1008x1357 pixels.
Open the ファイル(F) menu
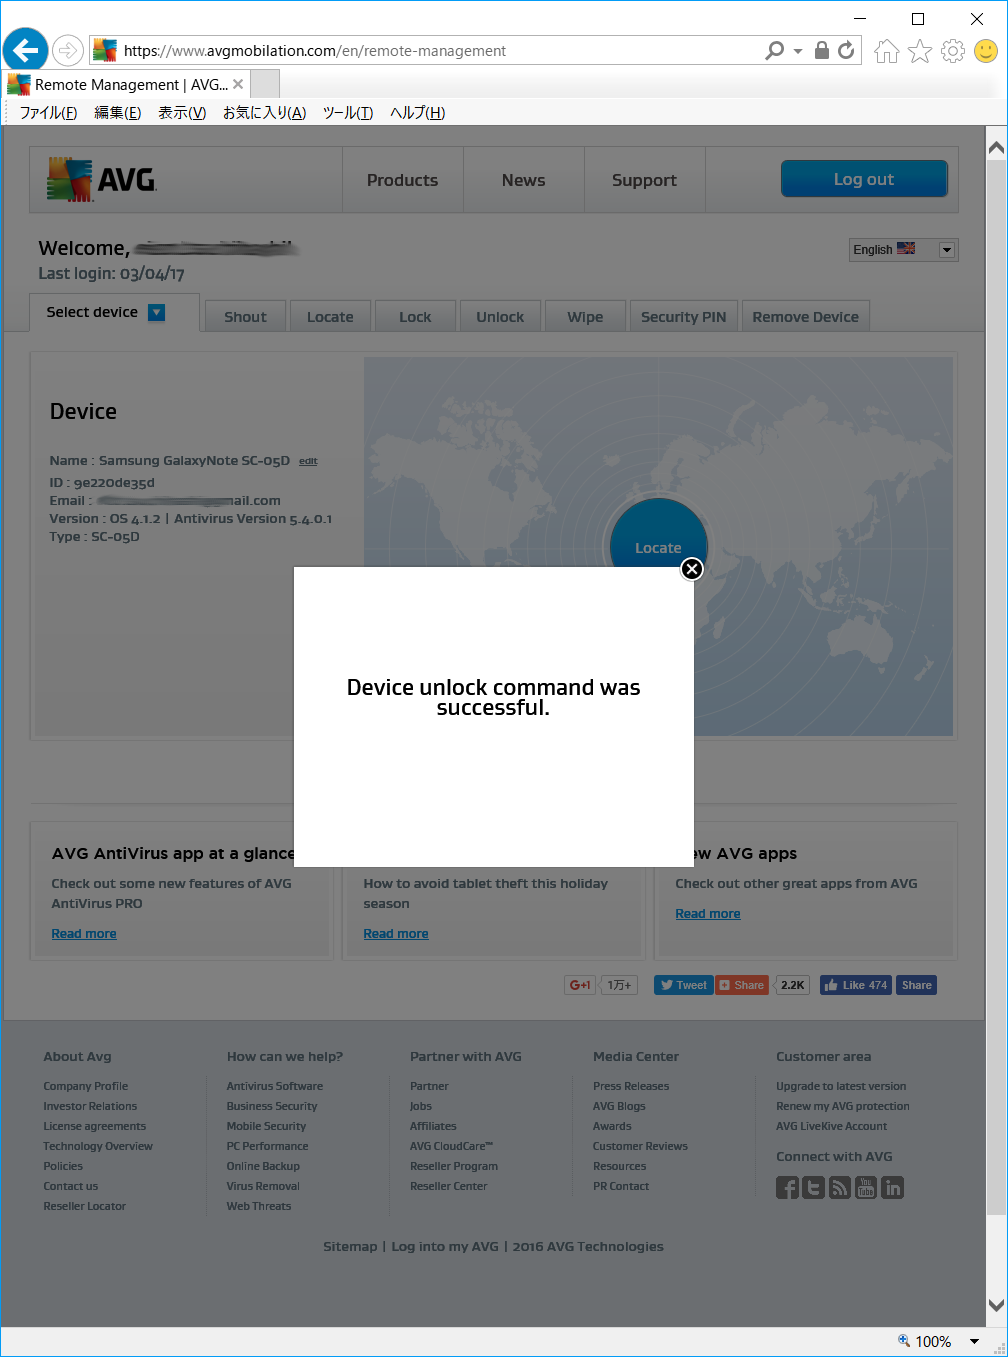pyautogui.click(x=48, y=113)
